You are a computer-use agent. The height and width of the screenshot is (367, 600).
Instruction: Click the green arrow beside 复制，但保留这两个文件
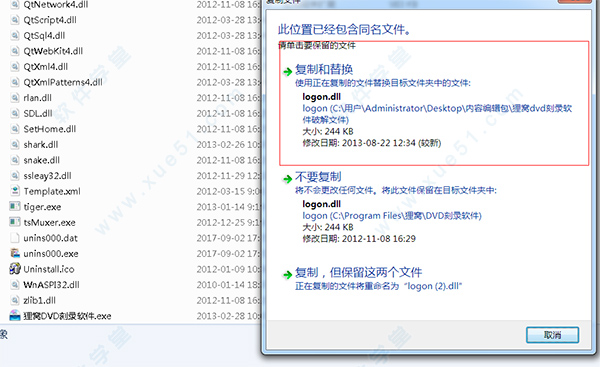pos(287,275)
